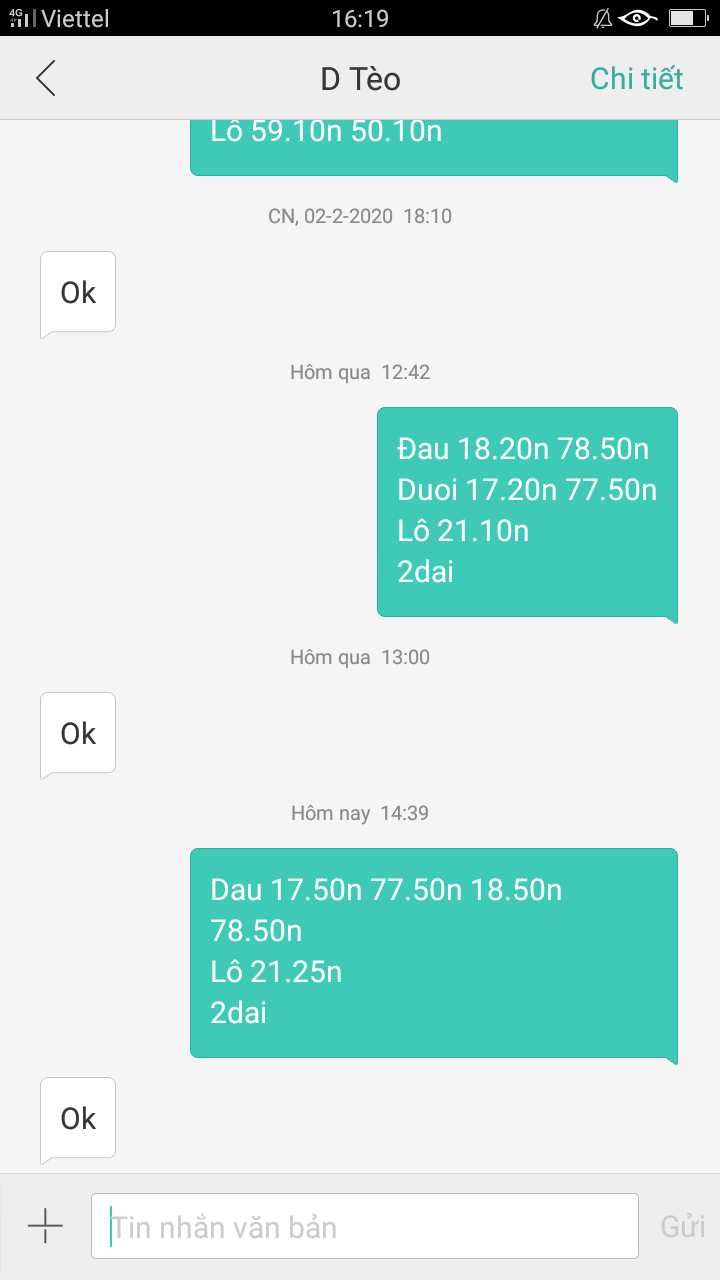This screenshot has width=720, height=1280.
Task: Select sent message starting Đau 18.20n
Action: (527, 511)
